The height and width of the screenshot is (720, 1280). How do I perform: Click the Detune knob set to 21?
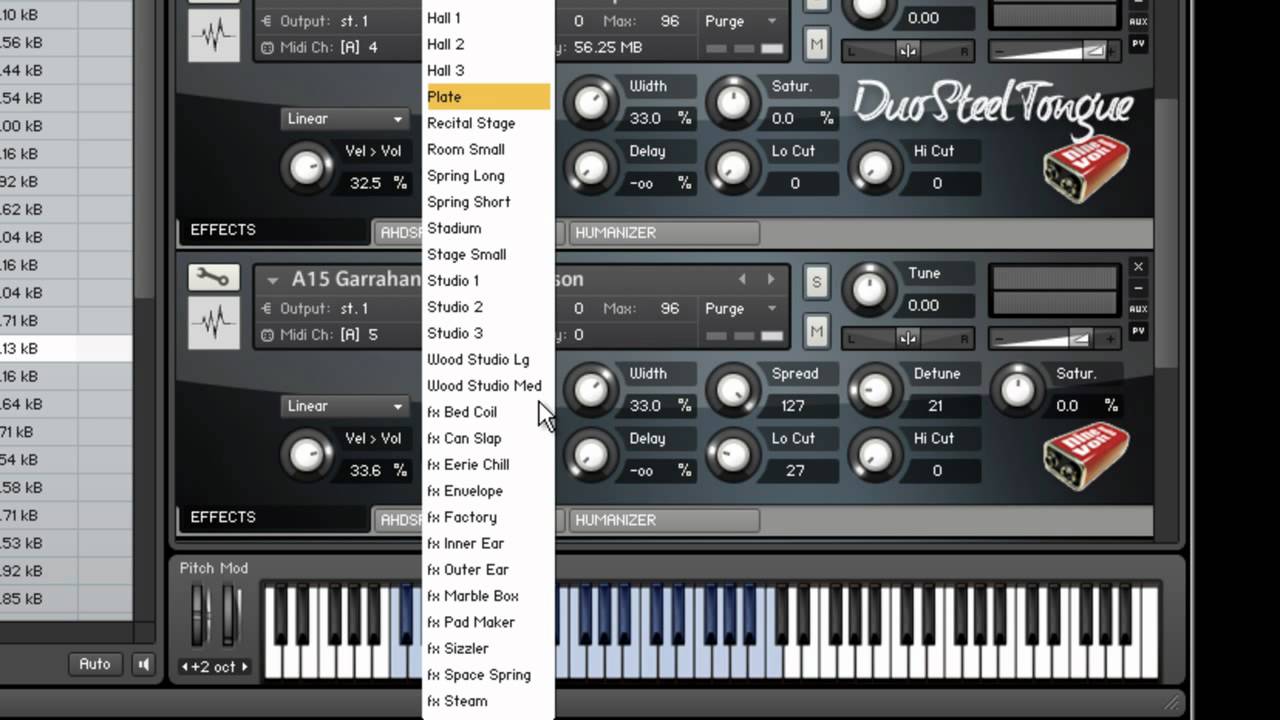tap(875, 390)
